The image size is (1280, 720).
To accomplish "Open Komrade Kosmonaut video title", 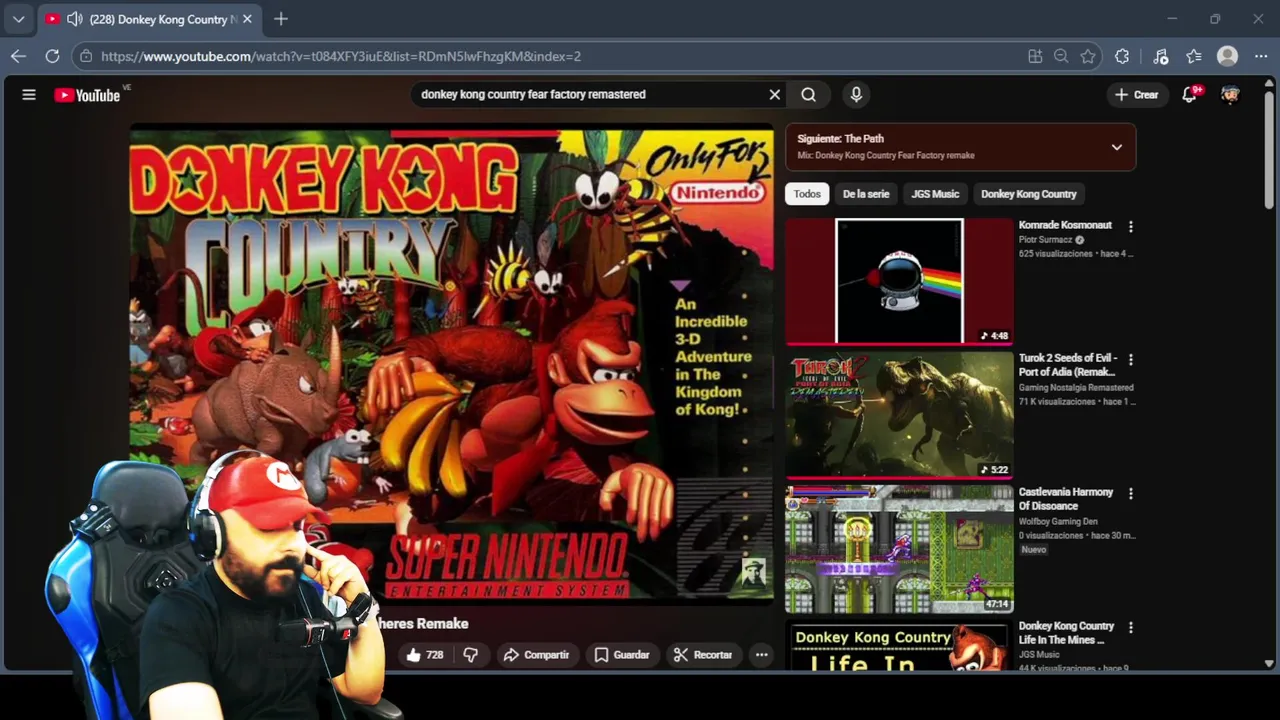I will (x=1065, y=226).
